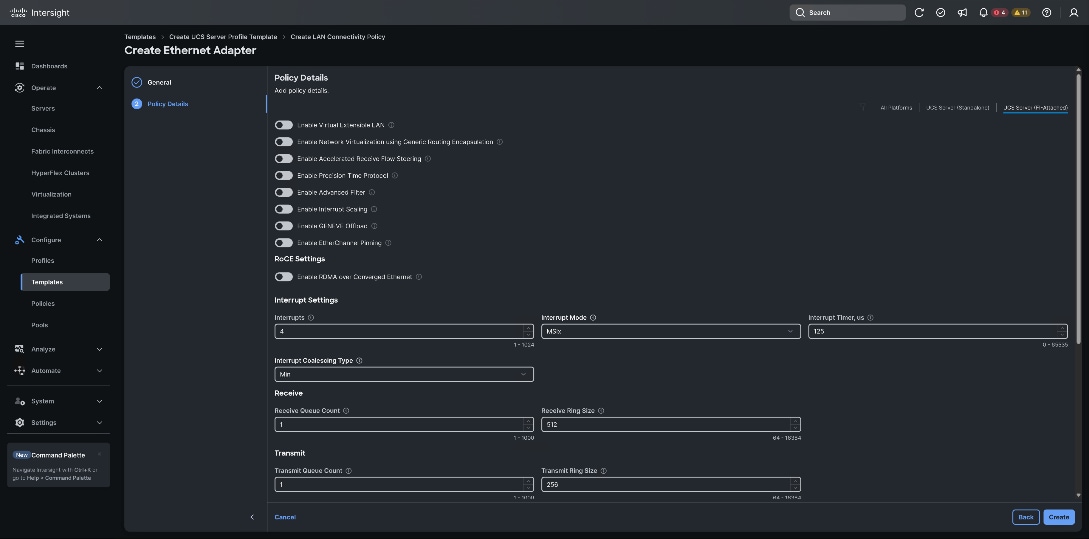The image size is (1089, 539).
Task: Open the announcements megaphone icon
Action: 962,13
